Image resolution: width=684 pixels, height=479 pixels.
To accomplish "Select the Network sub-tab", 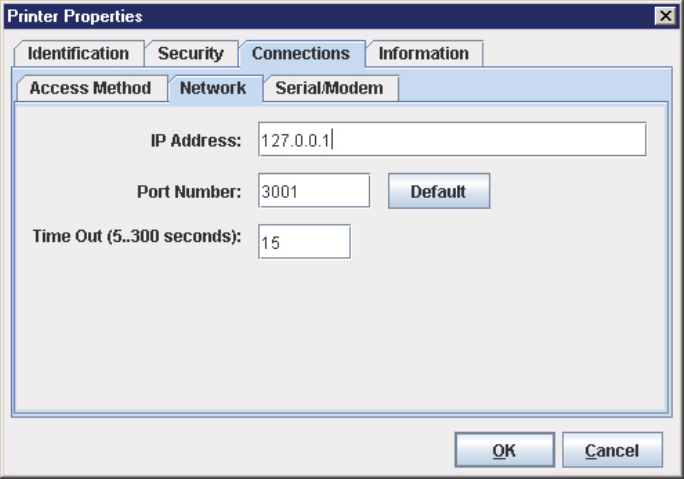I will (213, 88).
